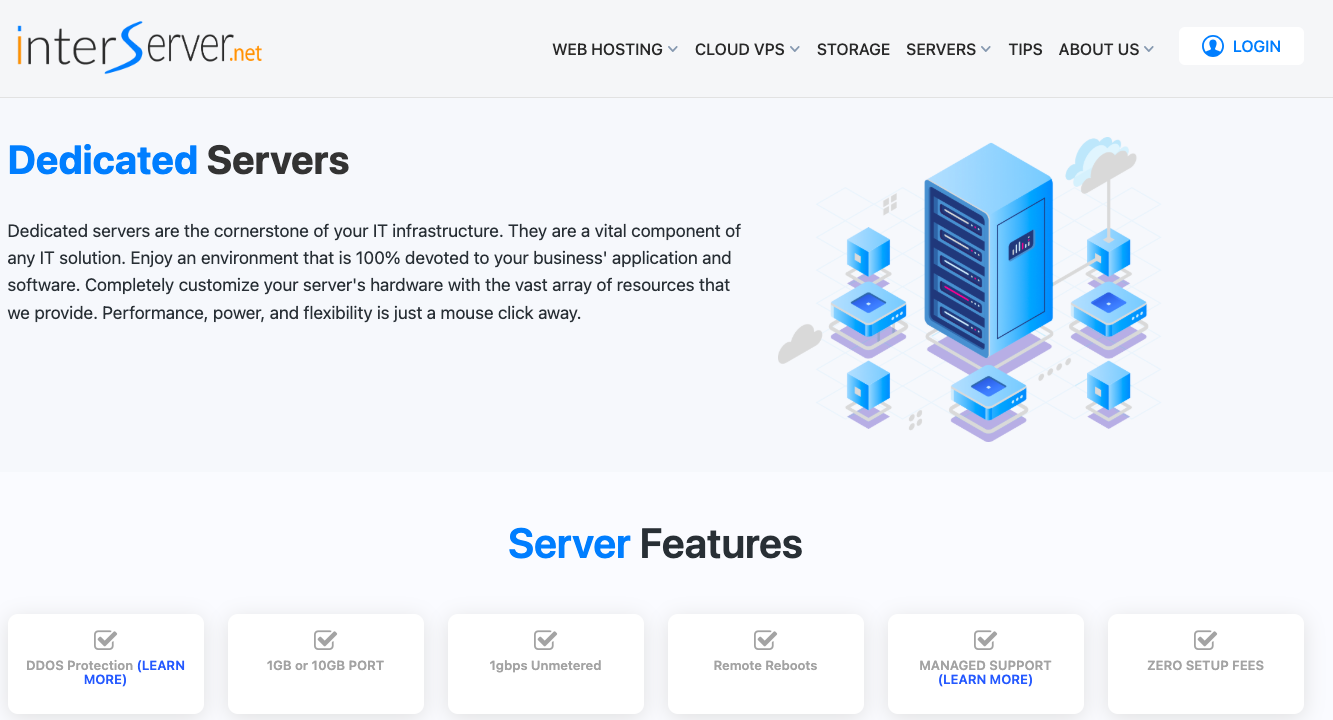The width and height of the screenshot is (1333, 720).
Task: Click the 1gbps Unmetered checkmark icon
Action: [x=545, y=640]
